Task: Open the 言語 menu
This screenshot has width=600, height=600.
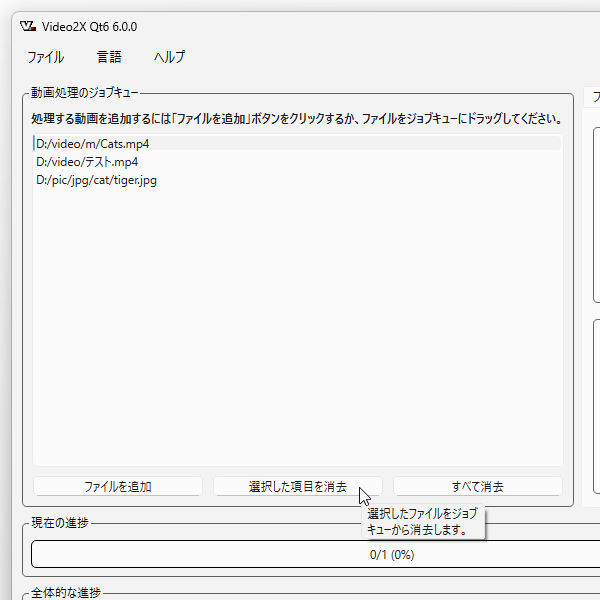Action: (x=109, y=57)
